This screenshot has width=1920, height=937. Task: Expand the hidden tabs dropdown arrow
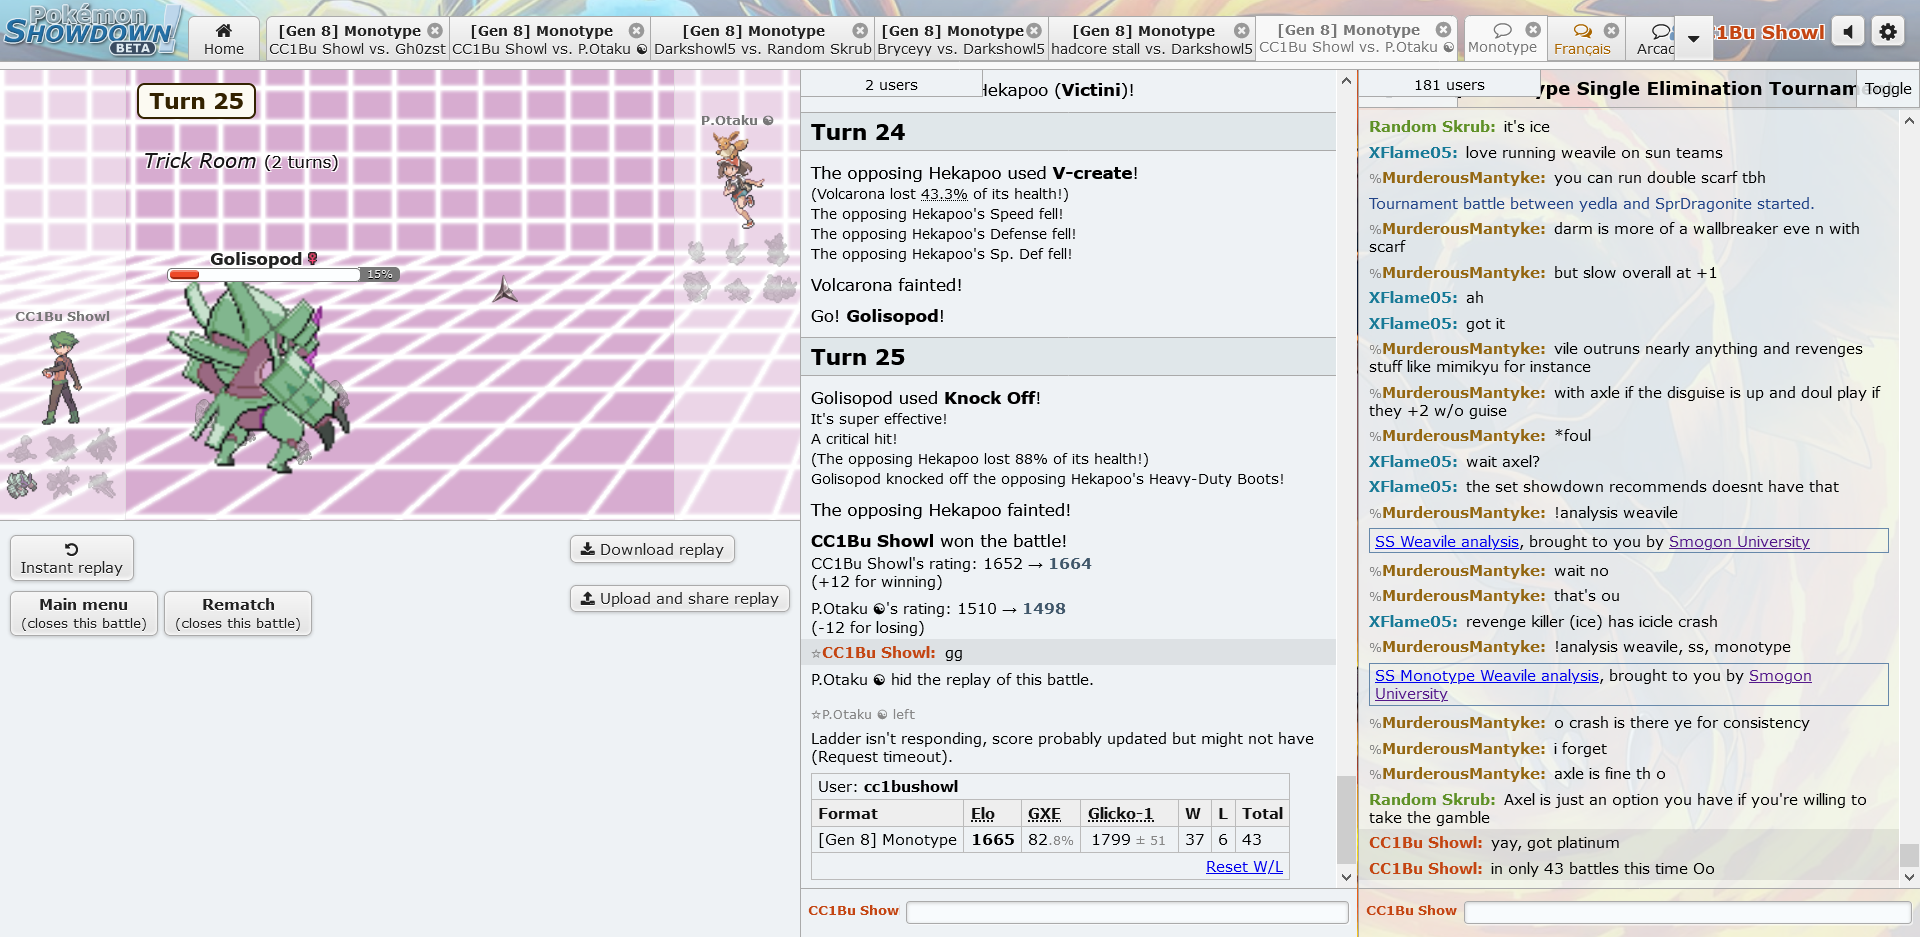click(x=1693, y=39)
